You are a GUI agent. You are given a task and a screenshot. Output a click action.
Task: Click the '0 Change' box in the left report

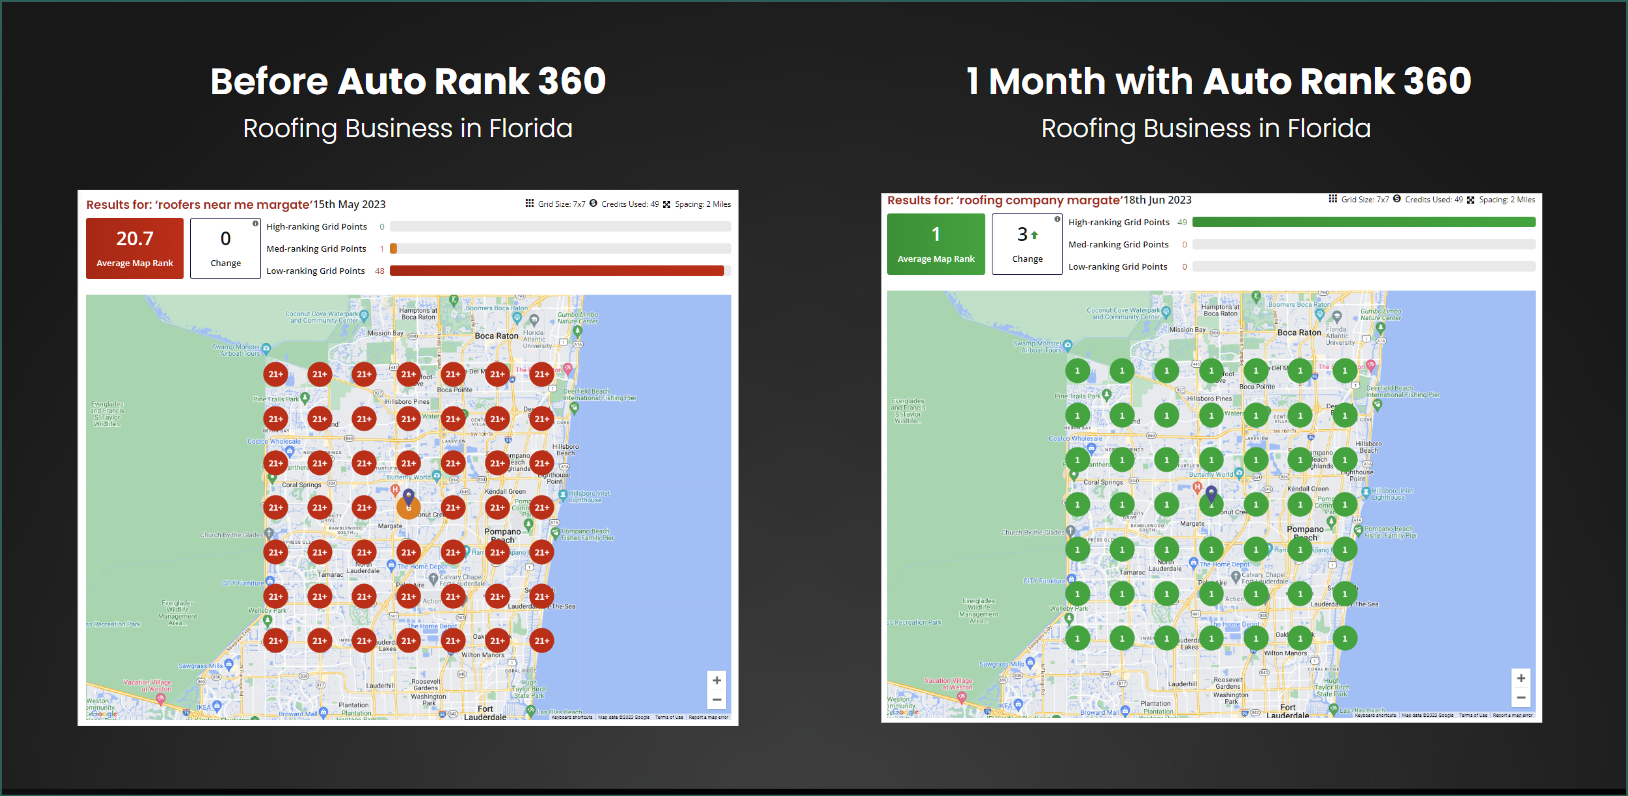point(225,248)
